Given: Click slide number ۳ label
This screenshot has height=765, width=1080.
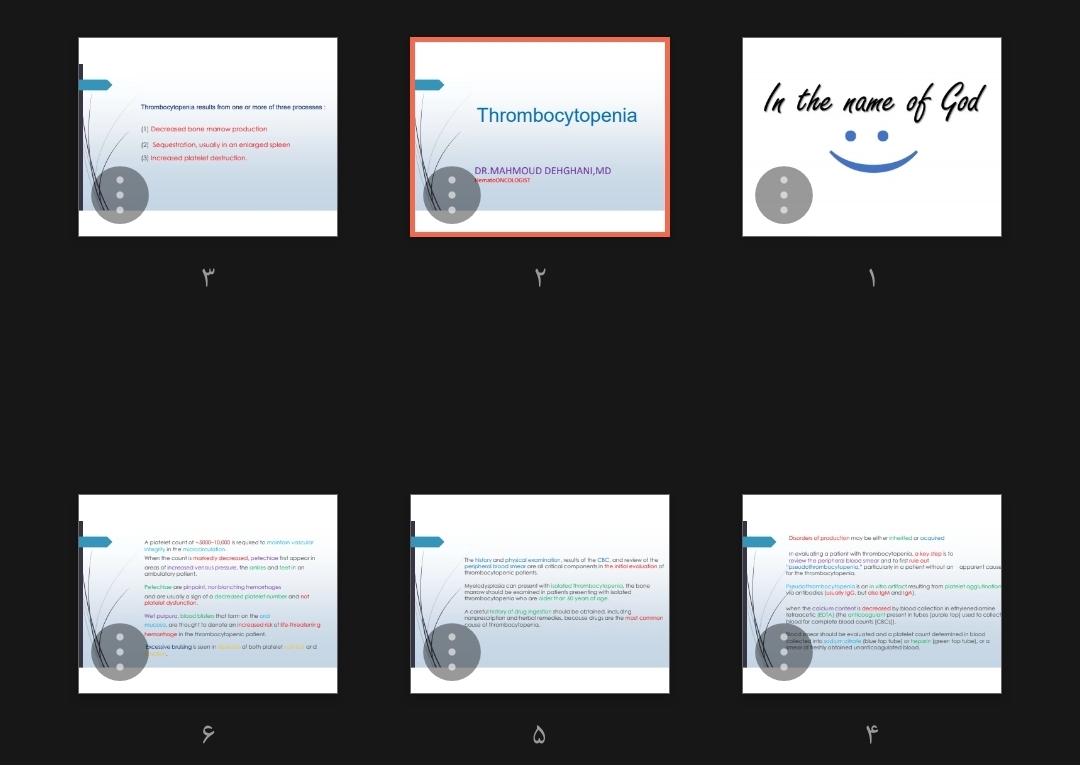Looking at the screenshot, I should tap(208, 277).
